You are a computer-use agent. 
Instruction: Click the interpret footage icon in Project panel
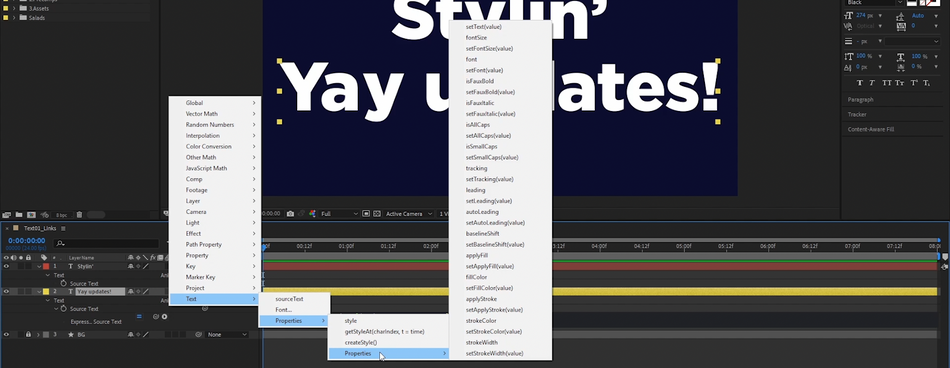pyautogui.click(x=7, y=215)
